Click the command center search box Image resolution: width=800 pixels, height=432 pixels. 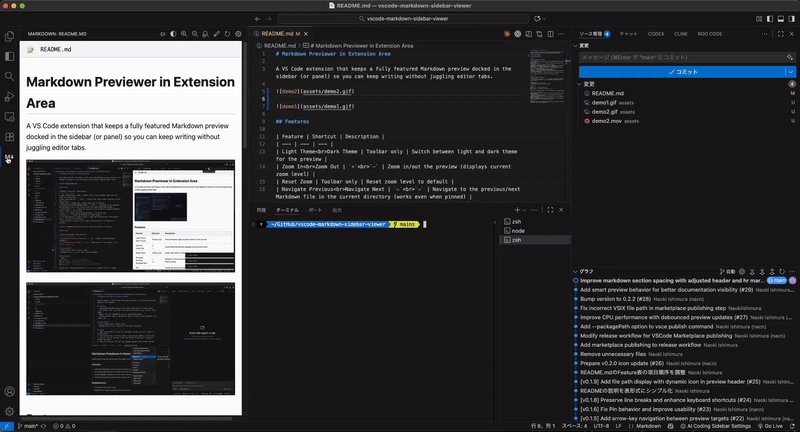pos(403,19)
